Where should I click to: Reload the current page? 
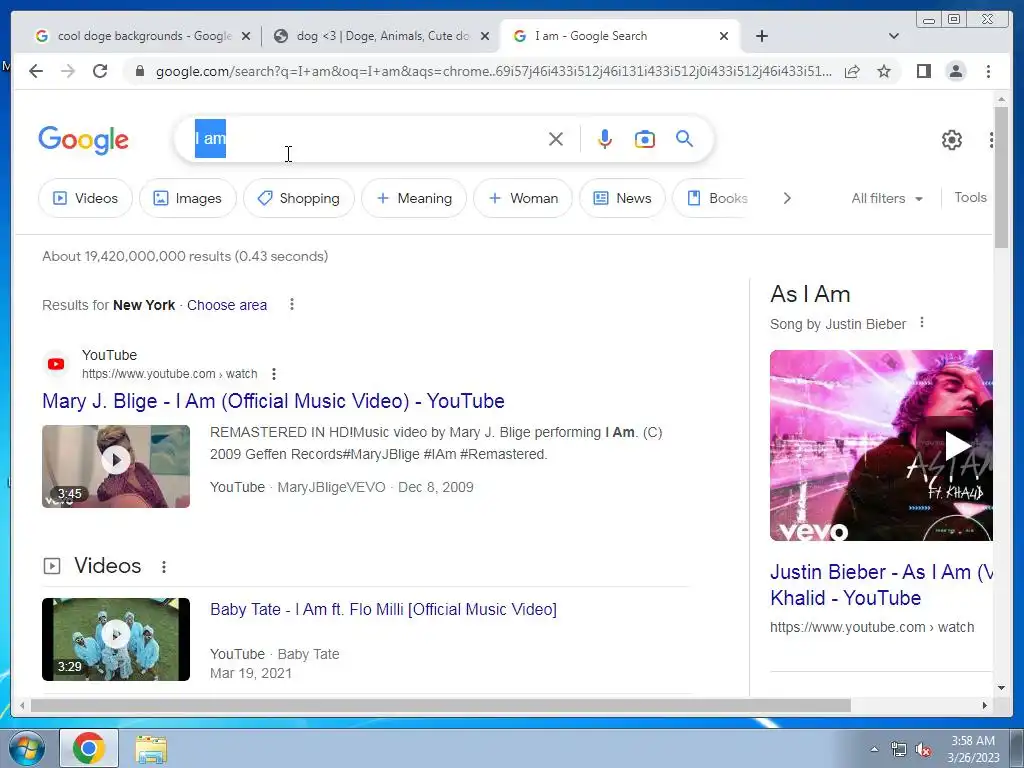tap(100, 71)
